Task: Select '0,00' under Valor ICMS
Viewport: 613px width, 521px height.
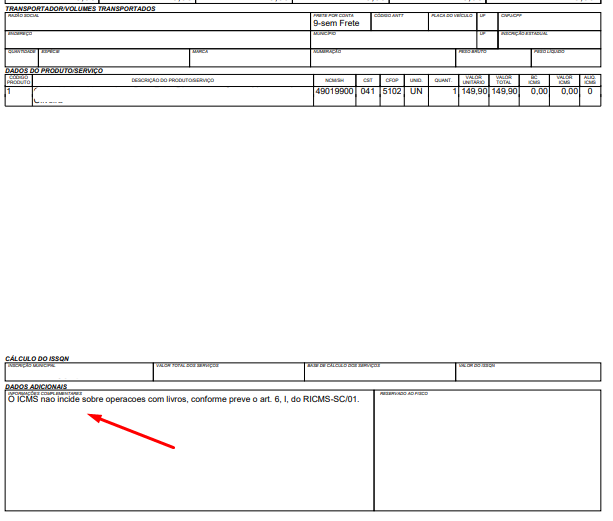Action: coord(570,91)
